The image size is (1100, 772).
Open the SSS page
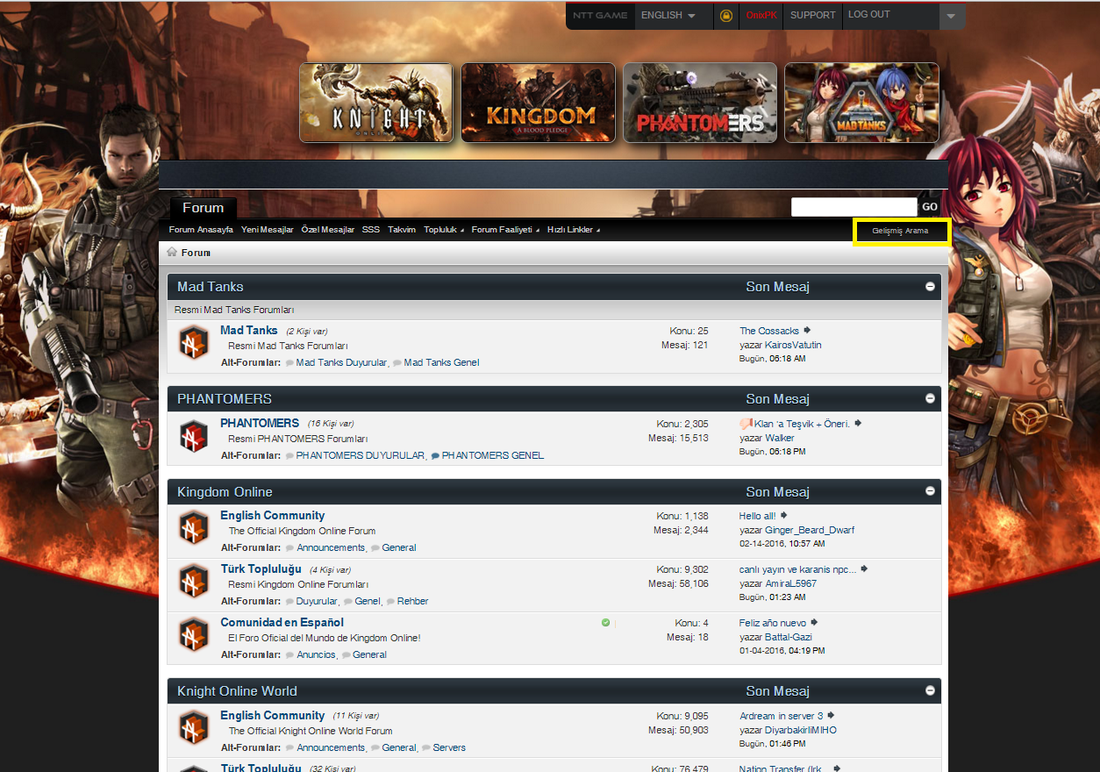pyautogui.click(x=370, y=229)
